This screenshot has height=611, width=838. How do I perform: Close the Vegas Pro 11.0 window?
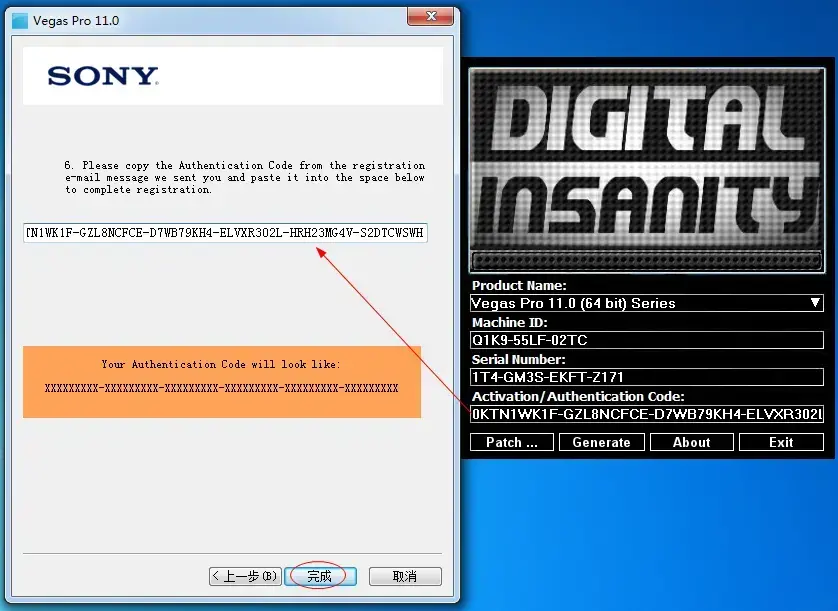click(x=431, y=16)
